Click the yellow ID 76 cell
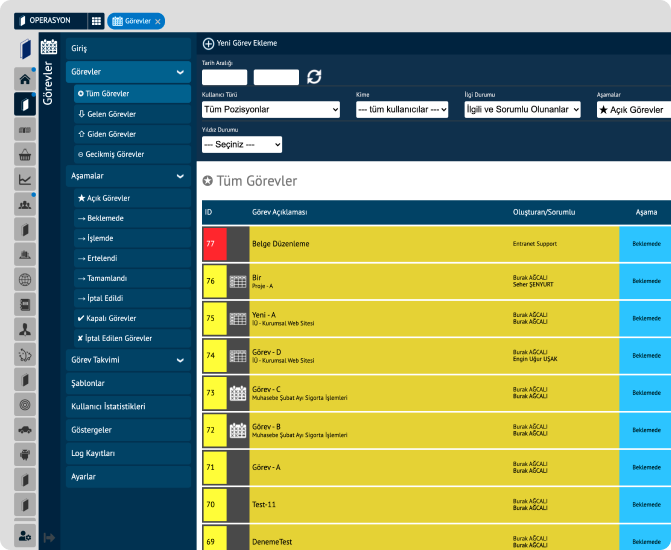 [215, 281]
